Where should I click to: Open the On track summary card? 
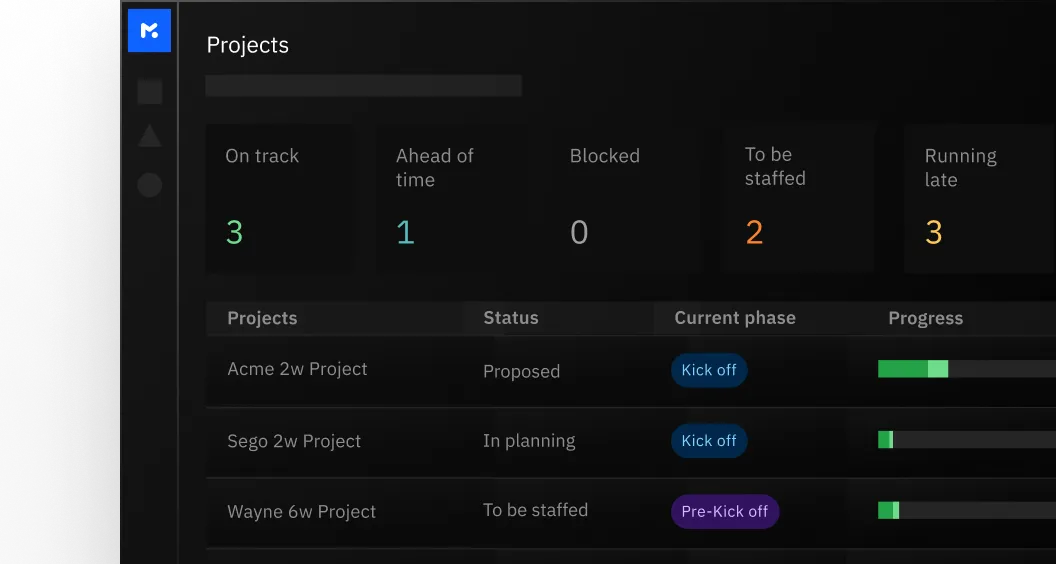(279, 198)
